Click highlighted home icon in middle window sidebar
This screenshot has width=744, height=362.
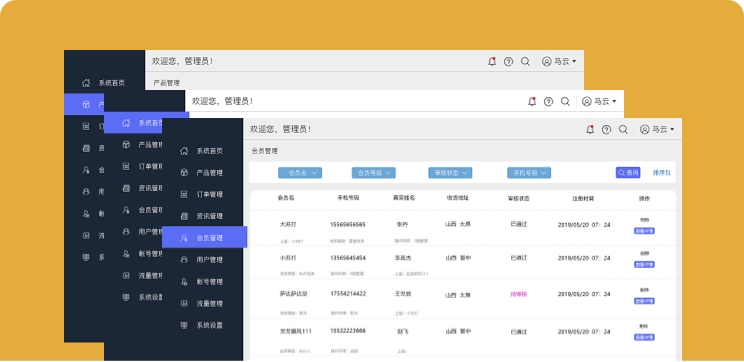(x=126, y=123)
